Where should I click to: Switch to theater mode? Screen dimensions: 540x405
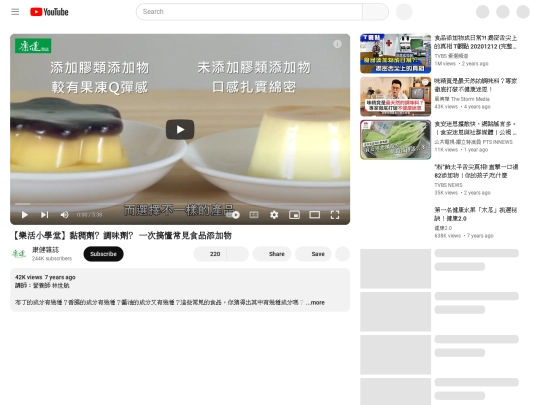tap(314, 215)
